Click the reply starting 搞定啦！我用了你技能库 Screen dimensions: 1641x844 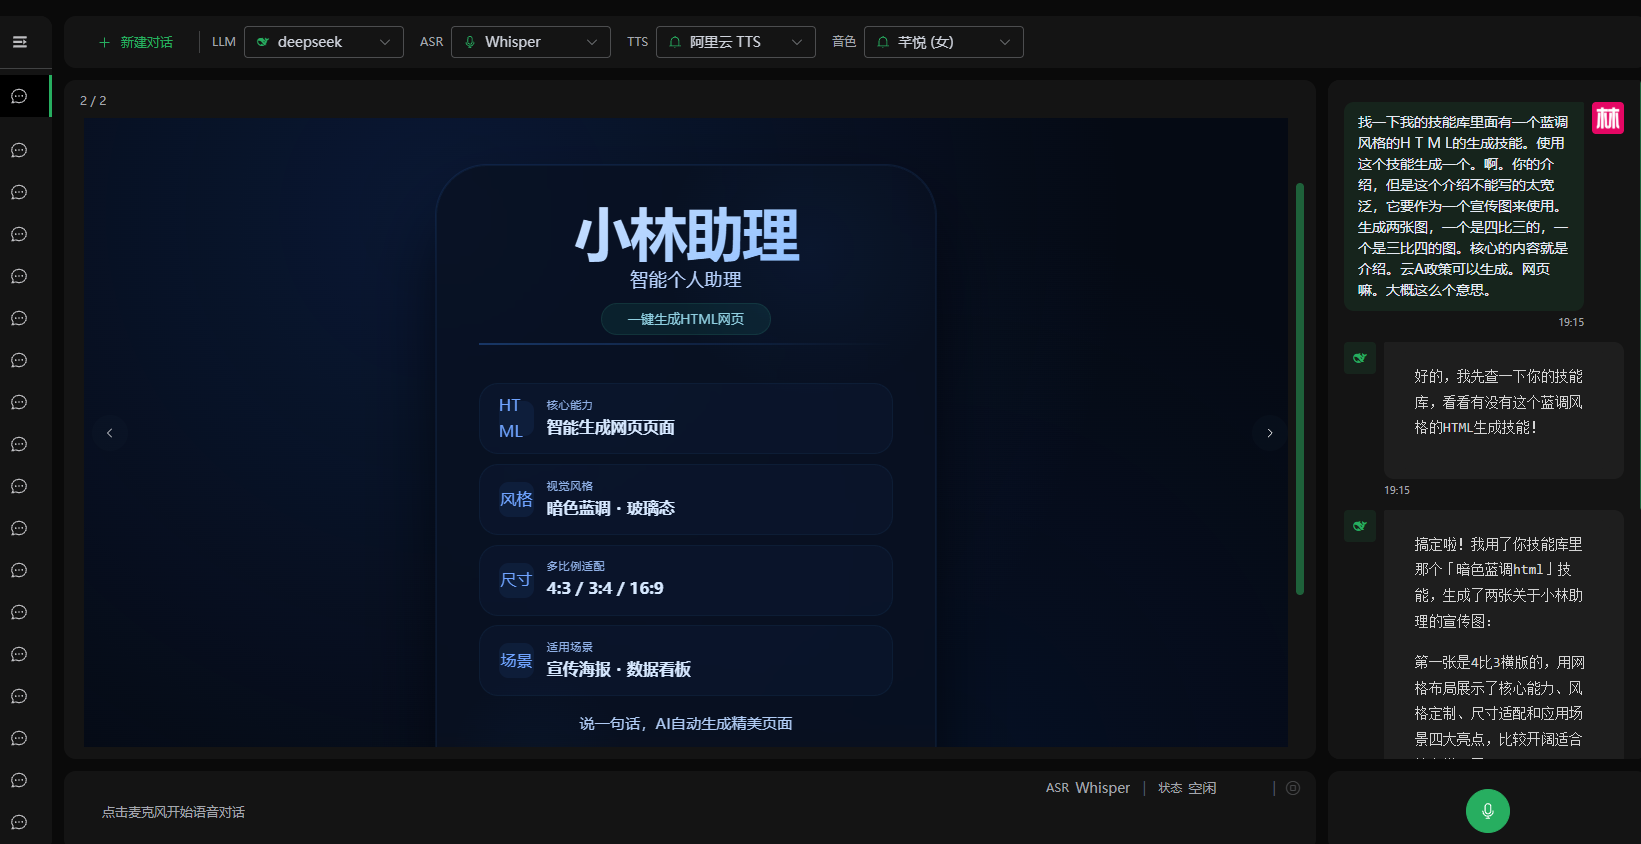1503,634
